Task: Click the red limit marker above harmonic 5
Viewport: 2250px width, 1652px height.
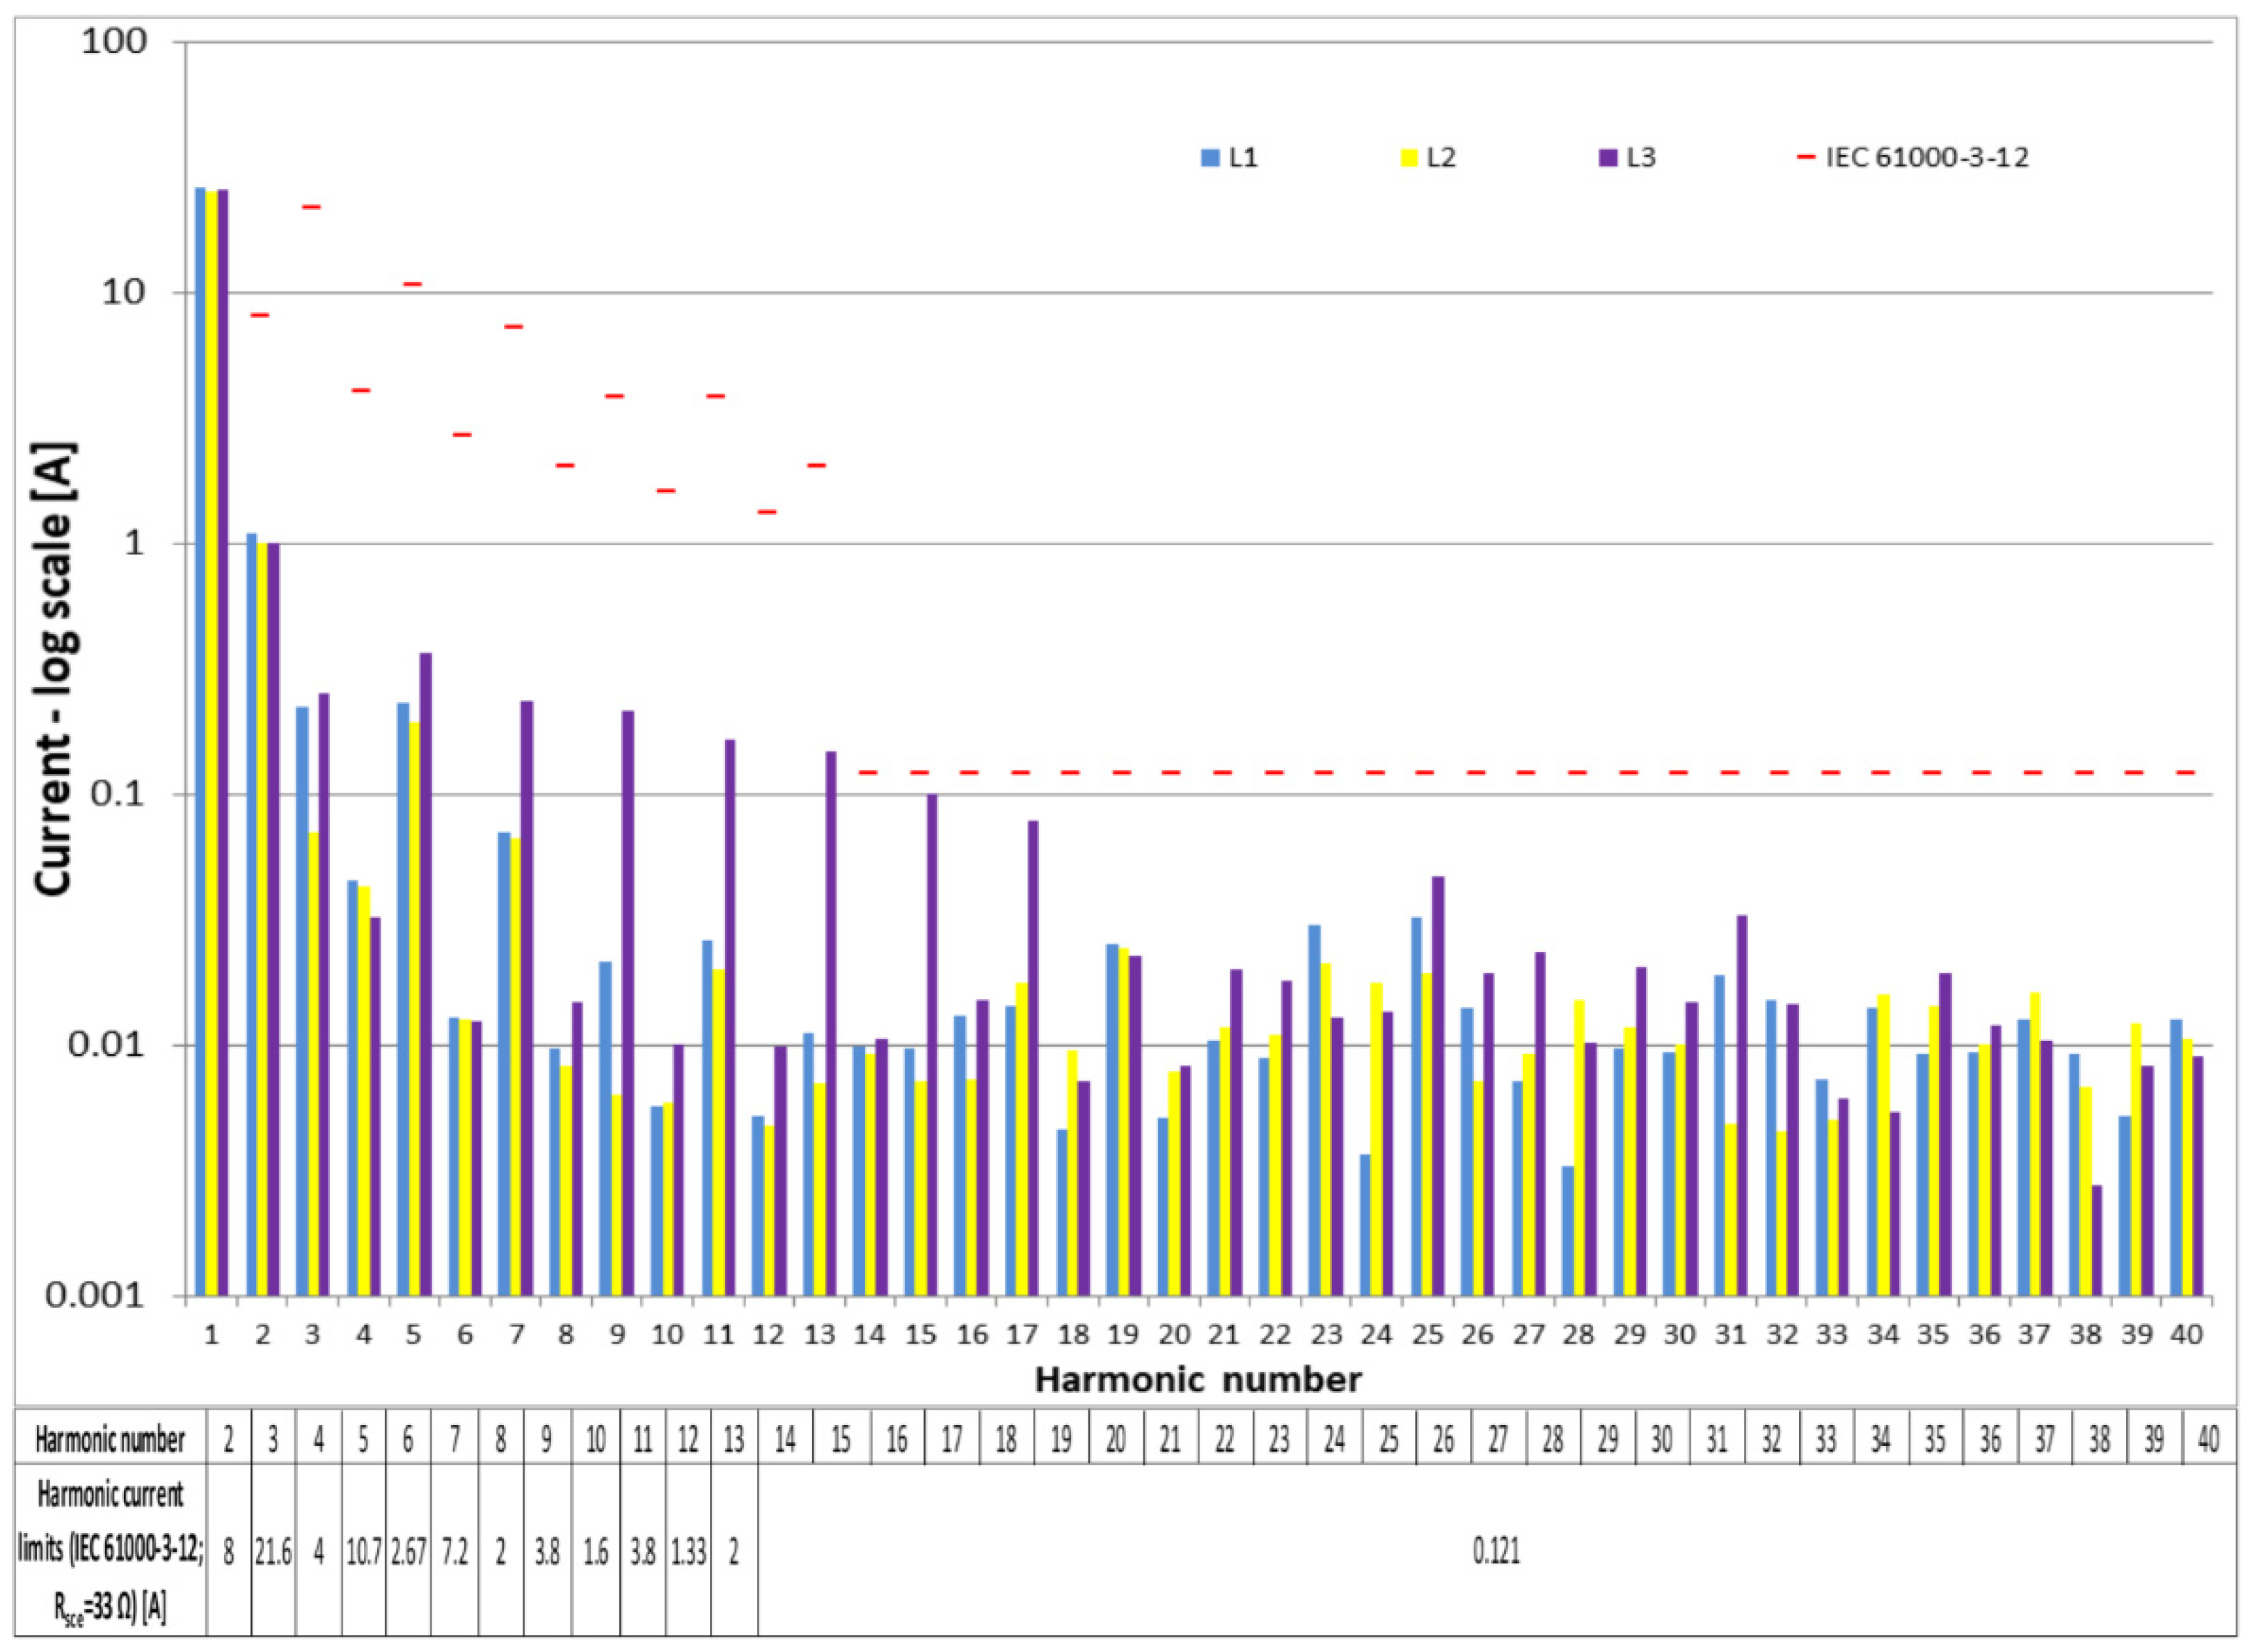Action: coord(413,284)
